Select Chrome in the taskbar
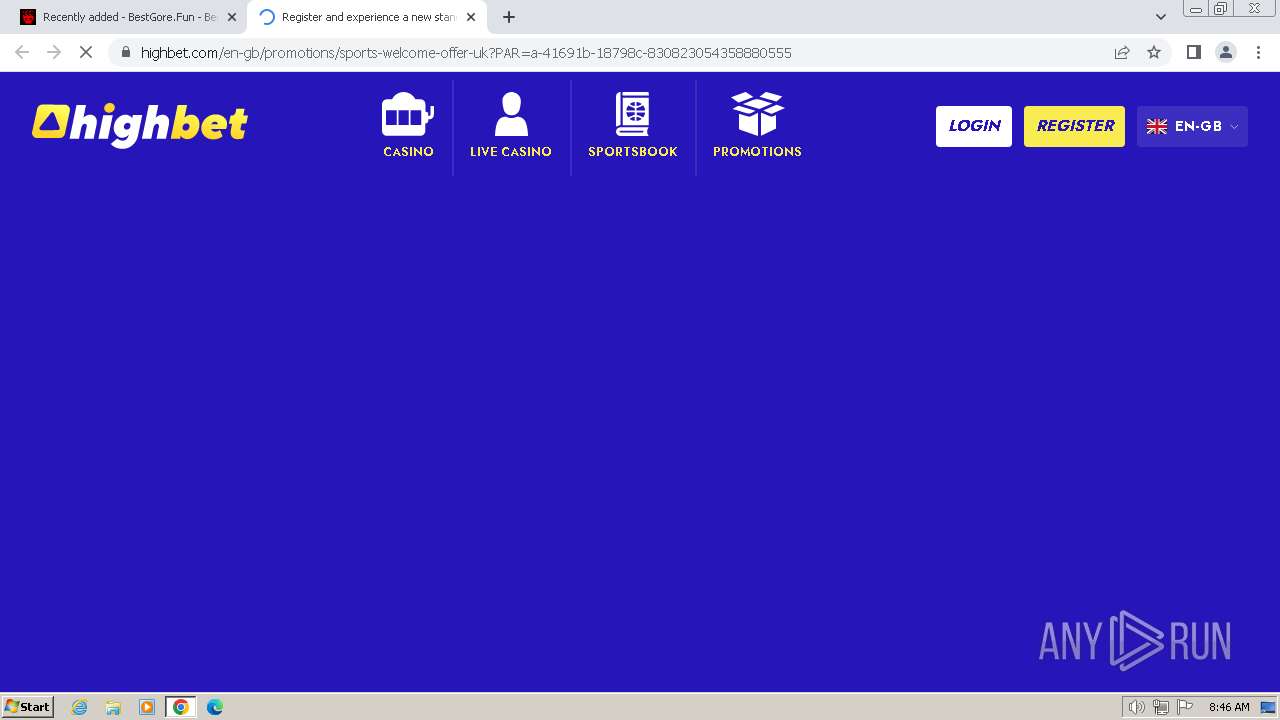This screenshot has width=1280, height=720. point(181,707)
